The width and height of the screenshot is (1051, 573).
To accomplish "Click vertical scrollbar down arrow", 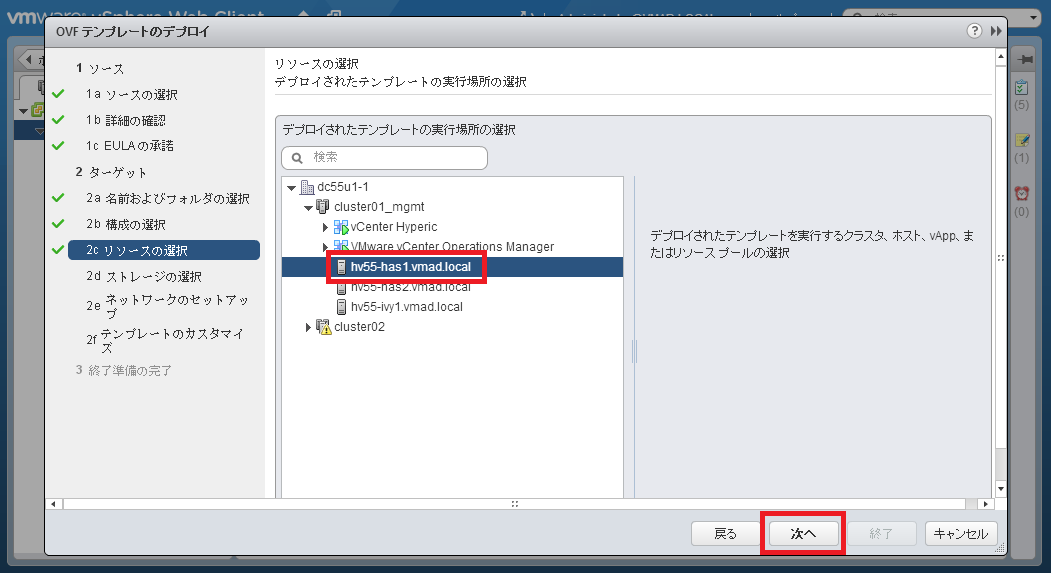I will tap(1001, 489).
